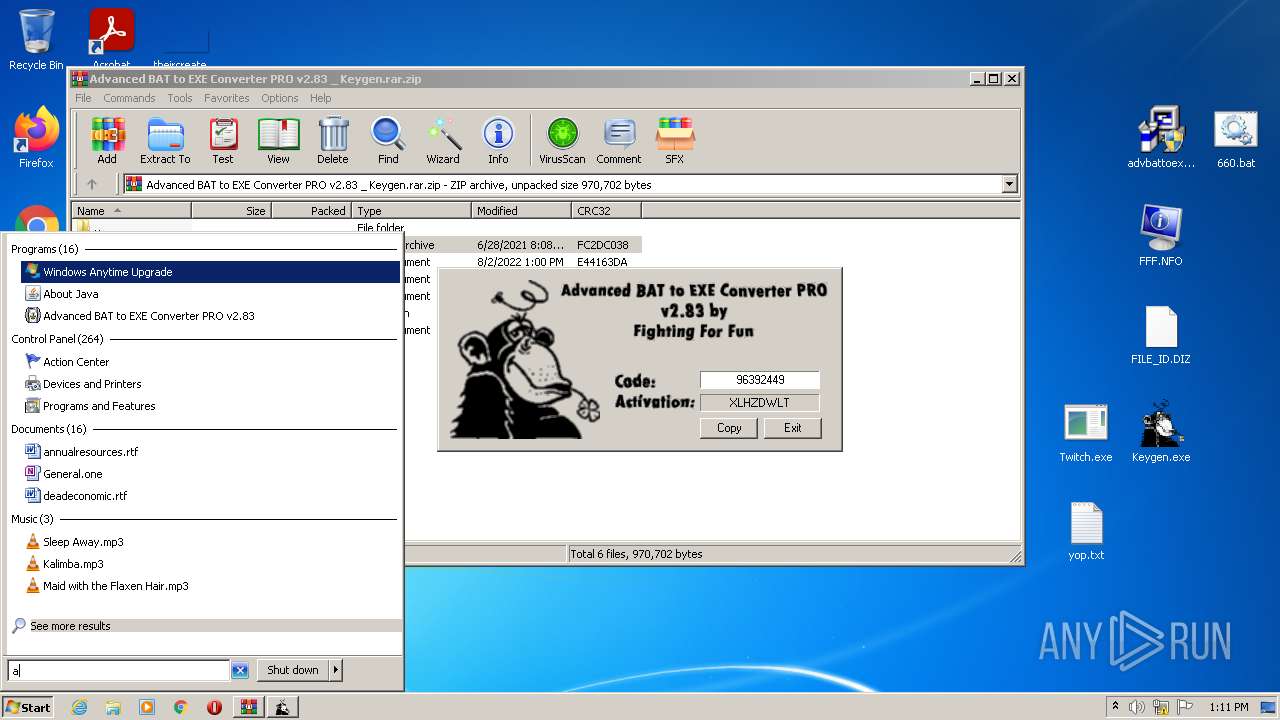Viewport: 1280px width, 720px height.
Task: Show hidden tray icons arrow
Action: coord(1116,707)
